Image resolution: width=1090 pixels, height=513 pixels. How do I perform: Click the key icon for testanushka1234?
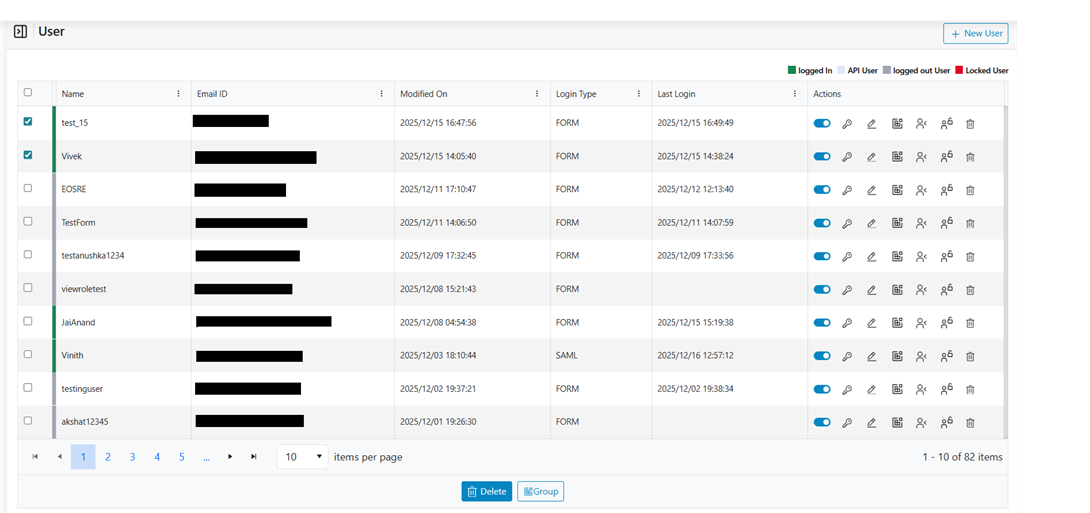tap(847, 256)
